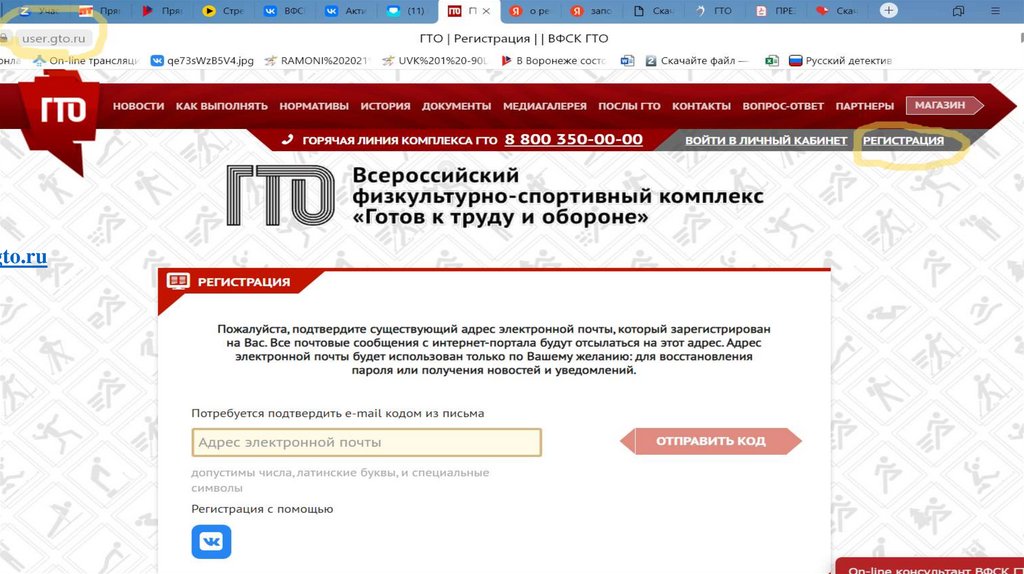Open the 'Документы' menu item

456,106
